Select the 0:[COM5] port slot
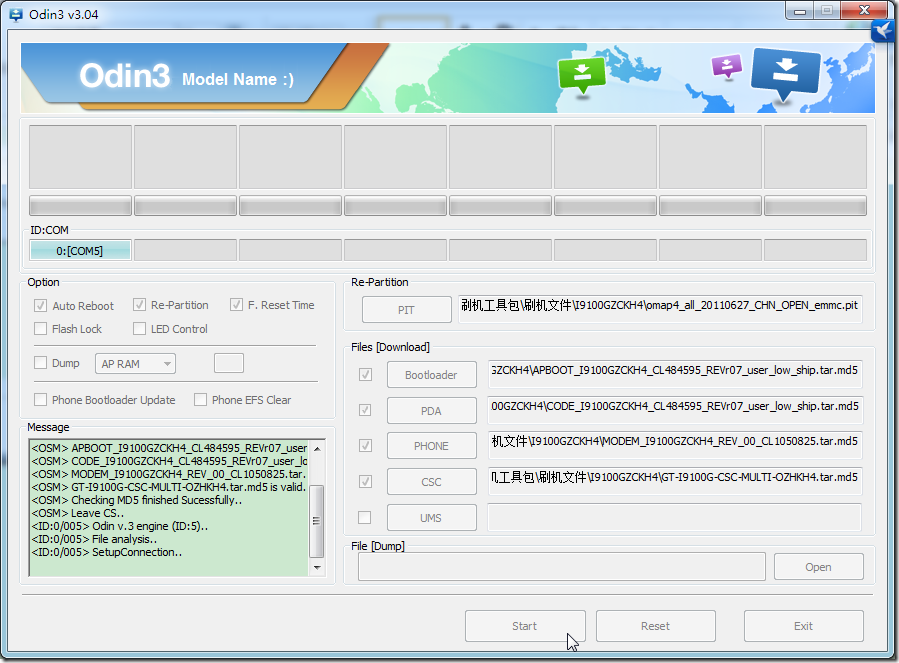 [x=80, y=251]
